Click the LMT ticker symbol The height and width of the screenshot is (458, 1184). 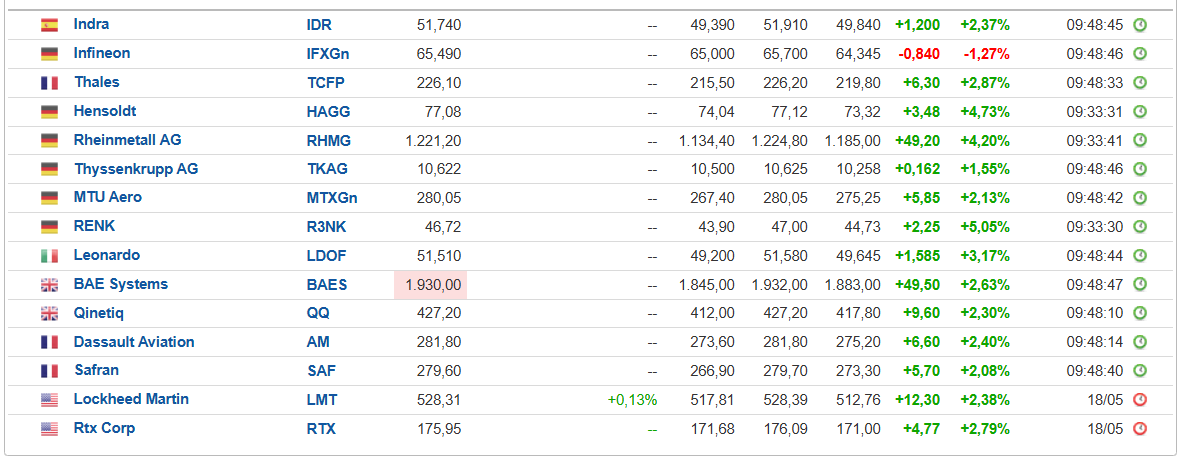[x=322, y=400]
